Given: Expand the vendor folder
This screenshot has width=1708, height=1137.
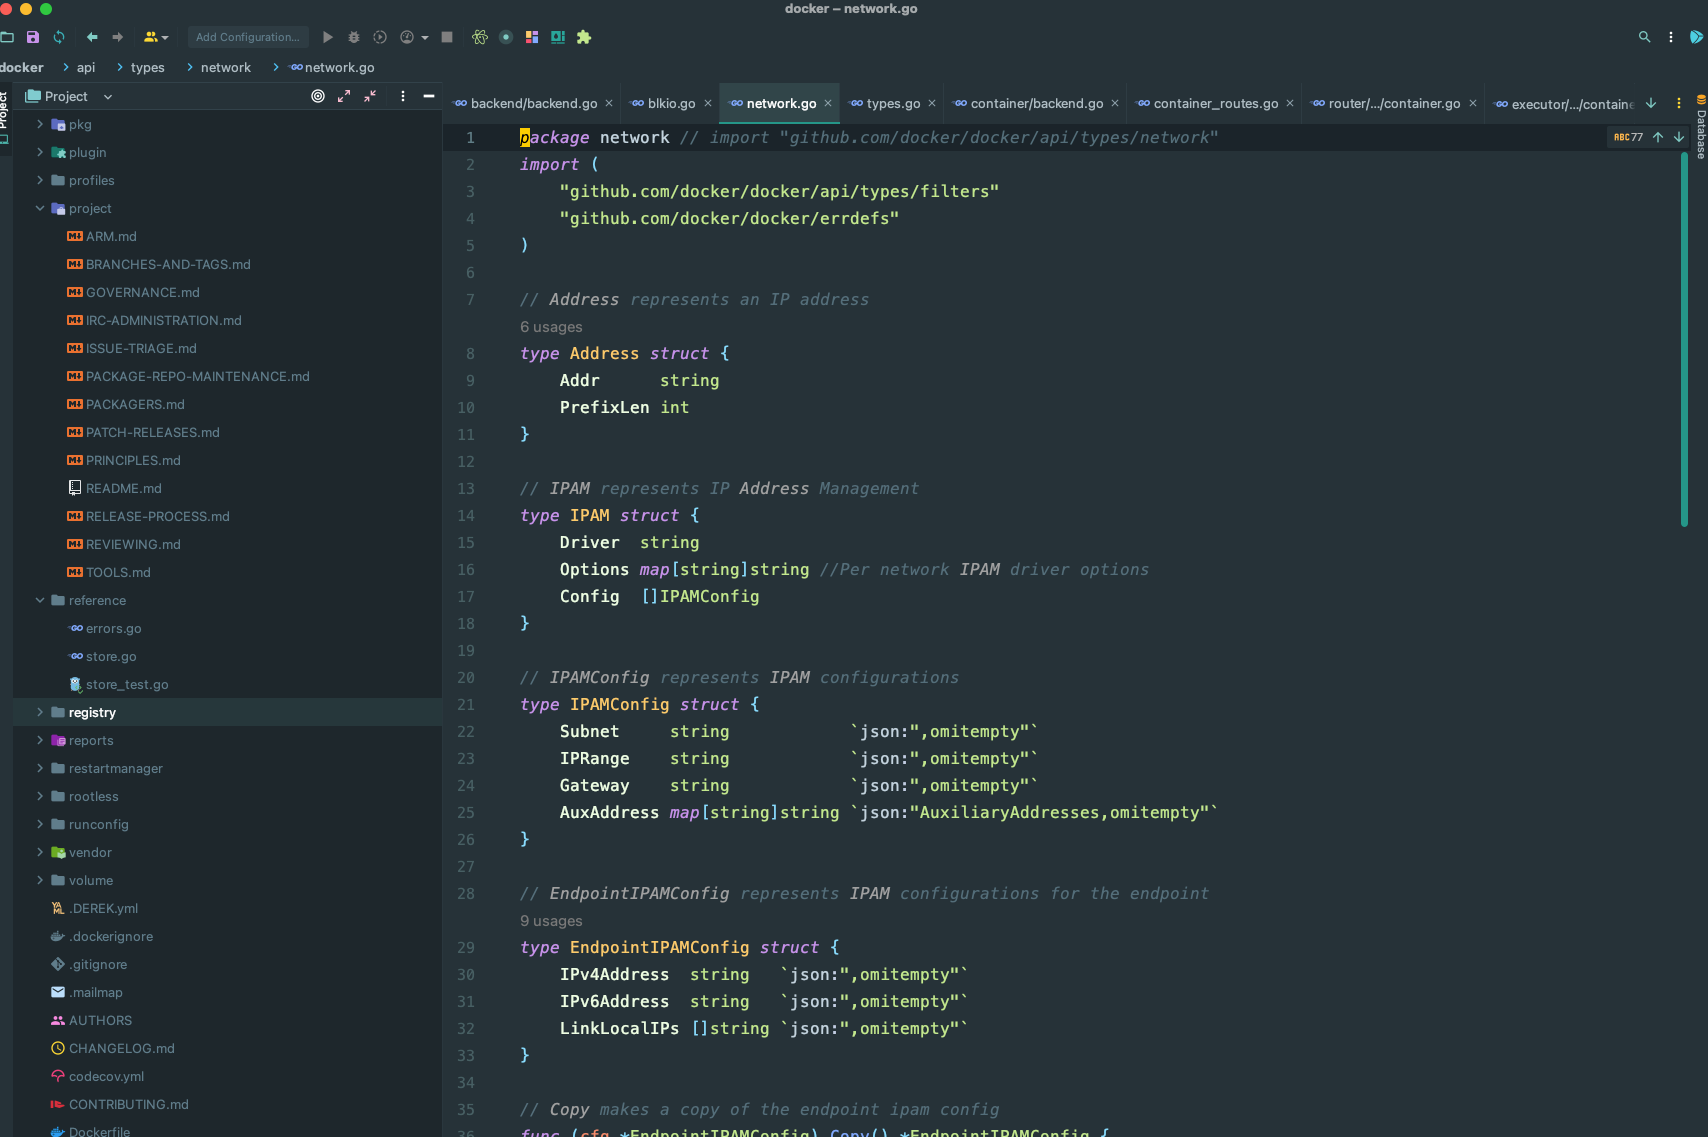Looking at the screenshot, I should point(40,852).
